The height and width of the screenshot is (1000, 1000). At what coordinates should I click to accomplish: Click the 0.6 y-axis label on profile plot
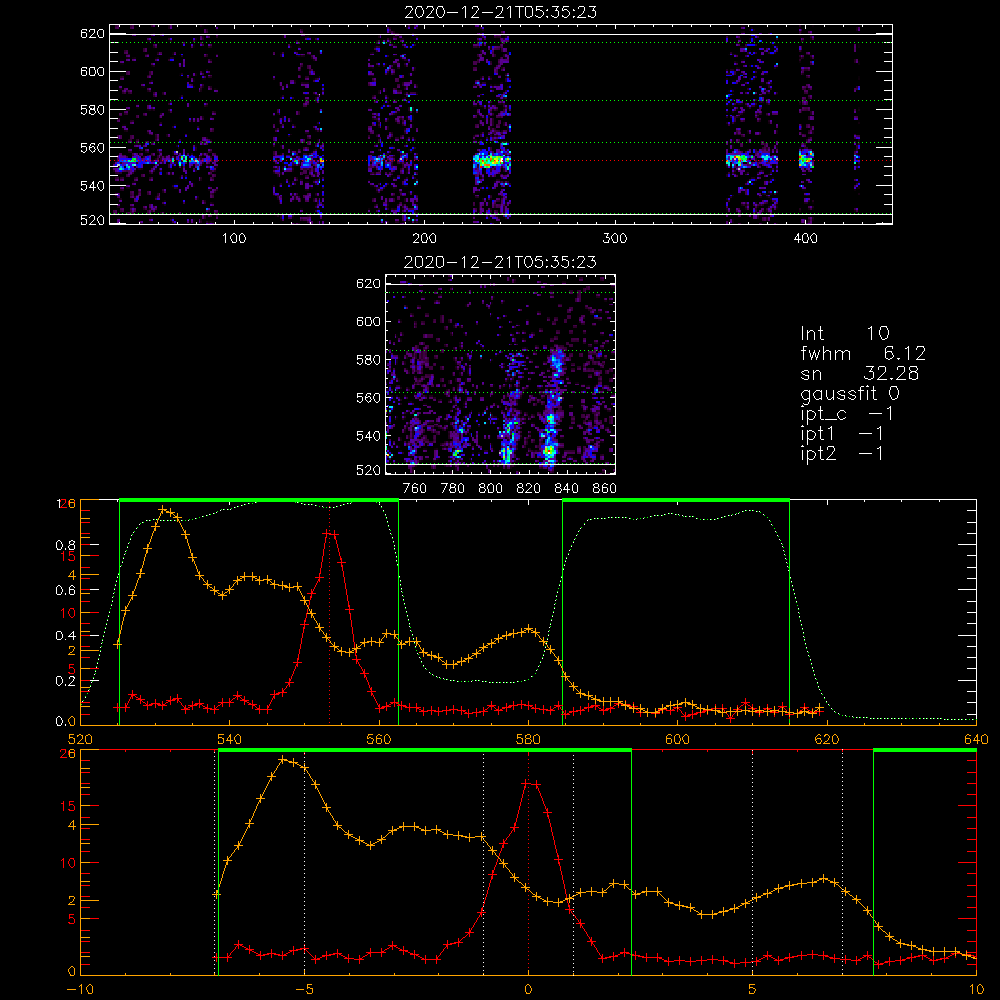(x=65, y=591)
